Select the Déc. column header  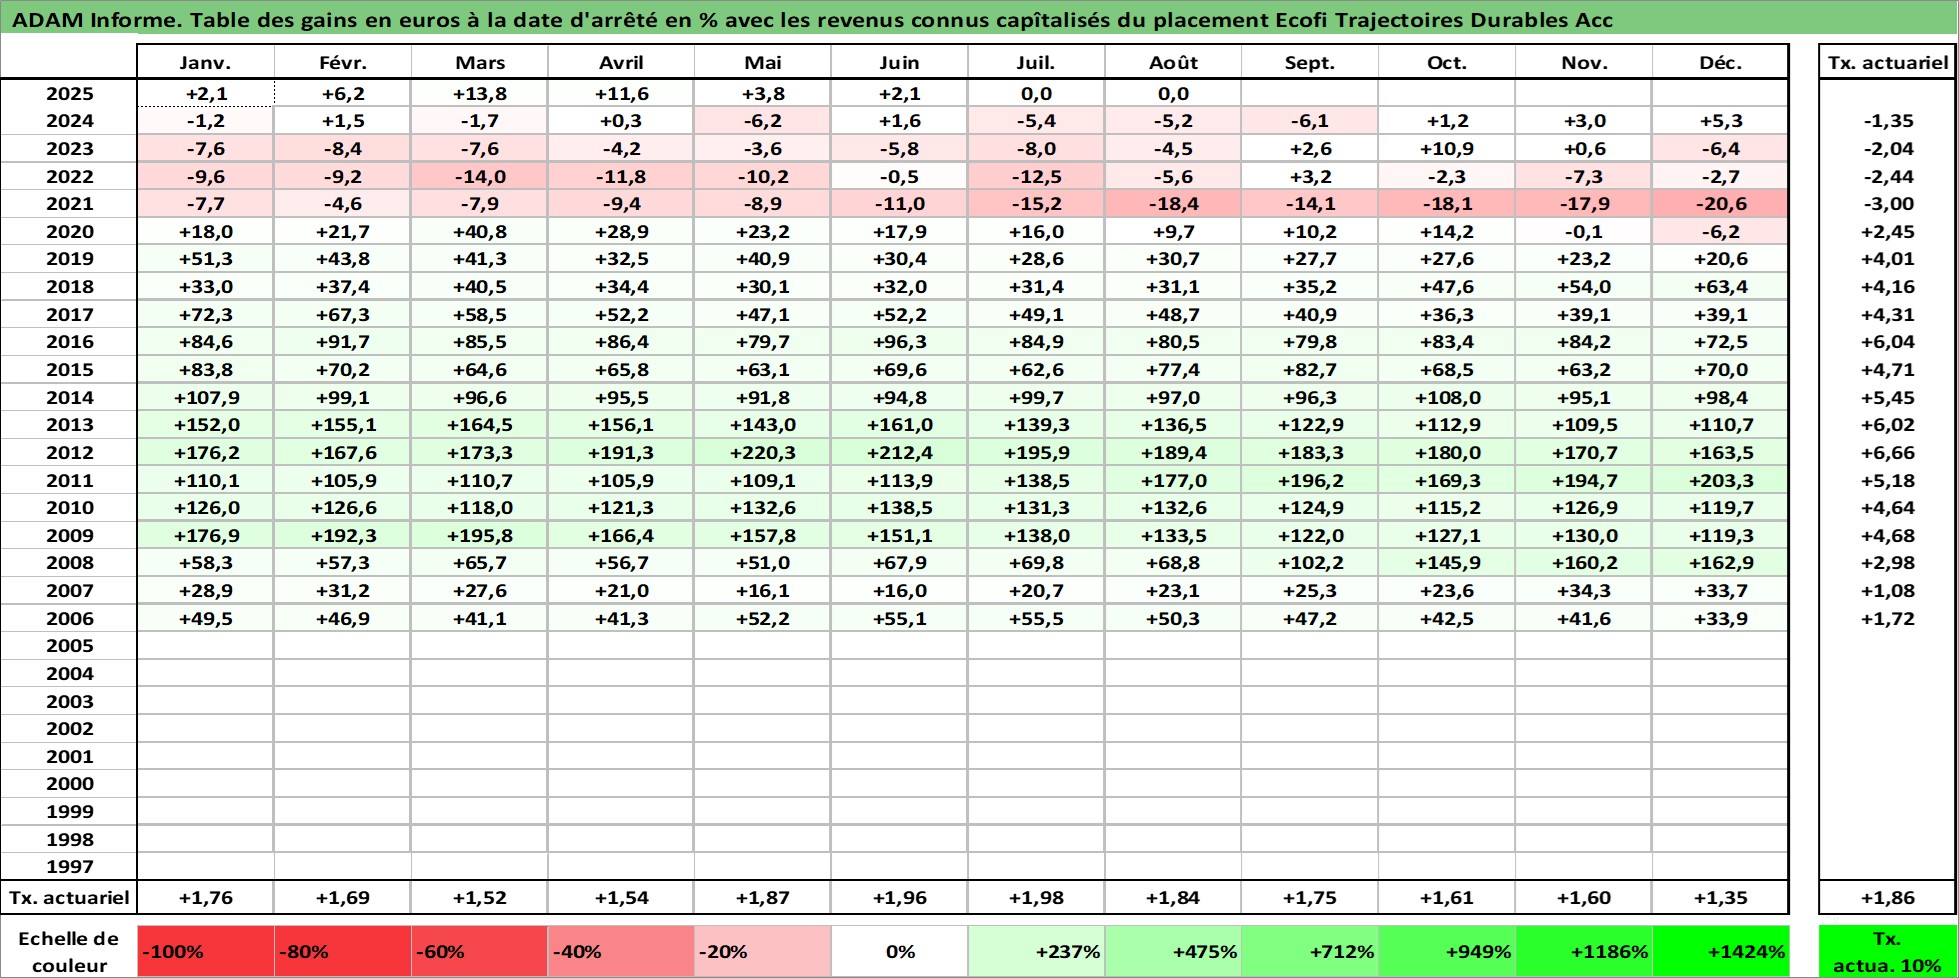click(x=1720, y=62)
